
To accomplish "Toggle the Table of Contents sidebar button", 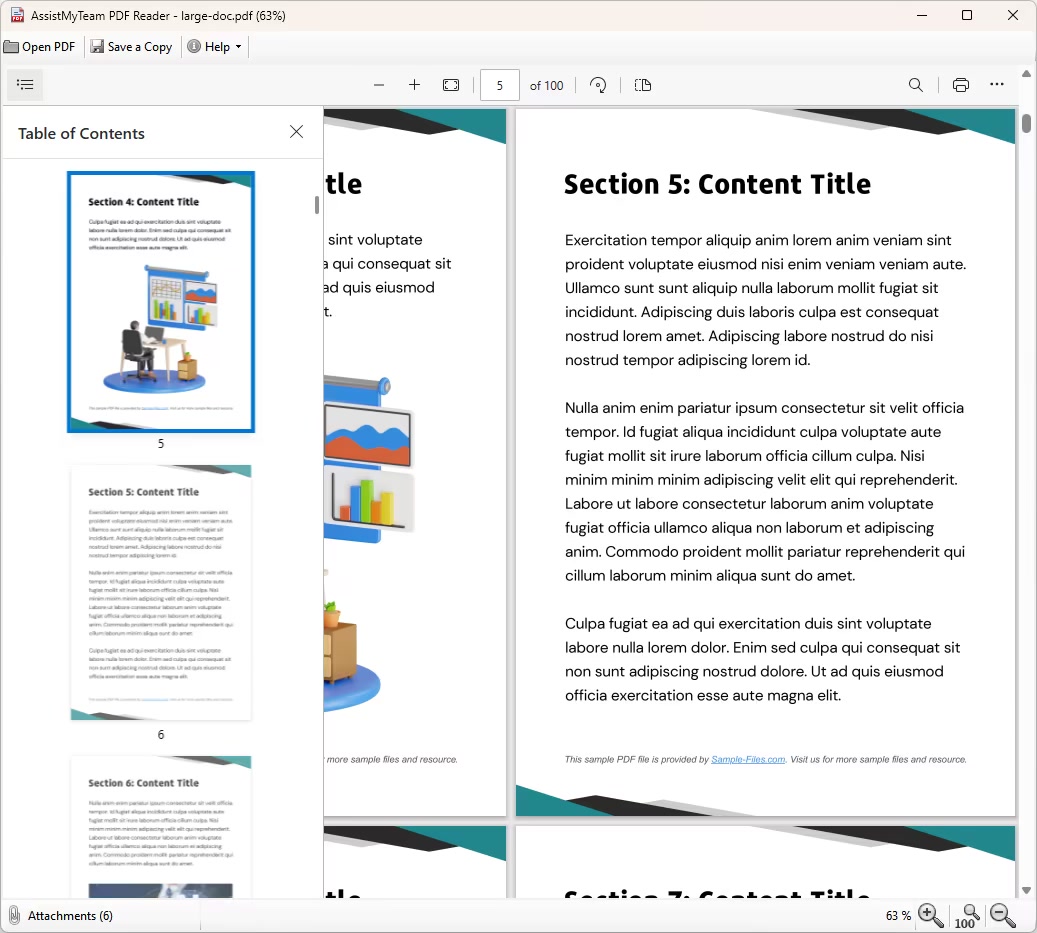I will click(25, 85).
